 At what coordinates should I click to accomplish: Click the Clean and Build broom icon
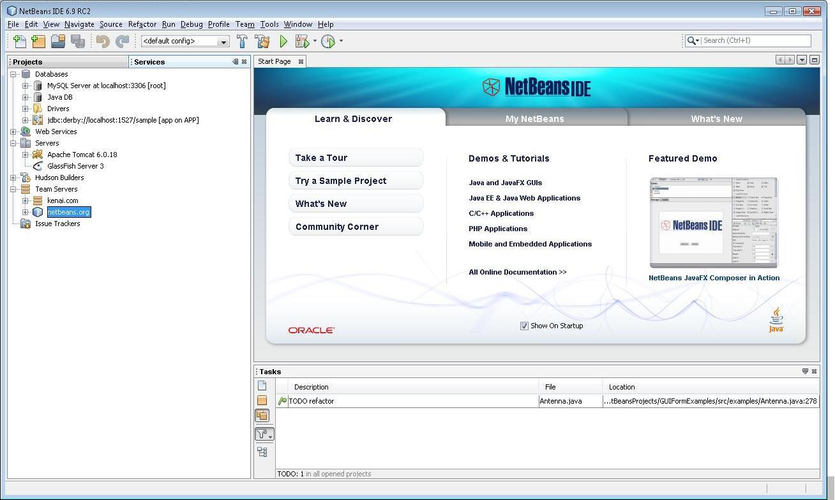tap(262, 41)
